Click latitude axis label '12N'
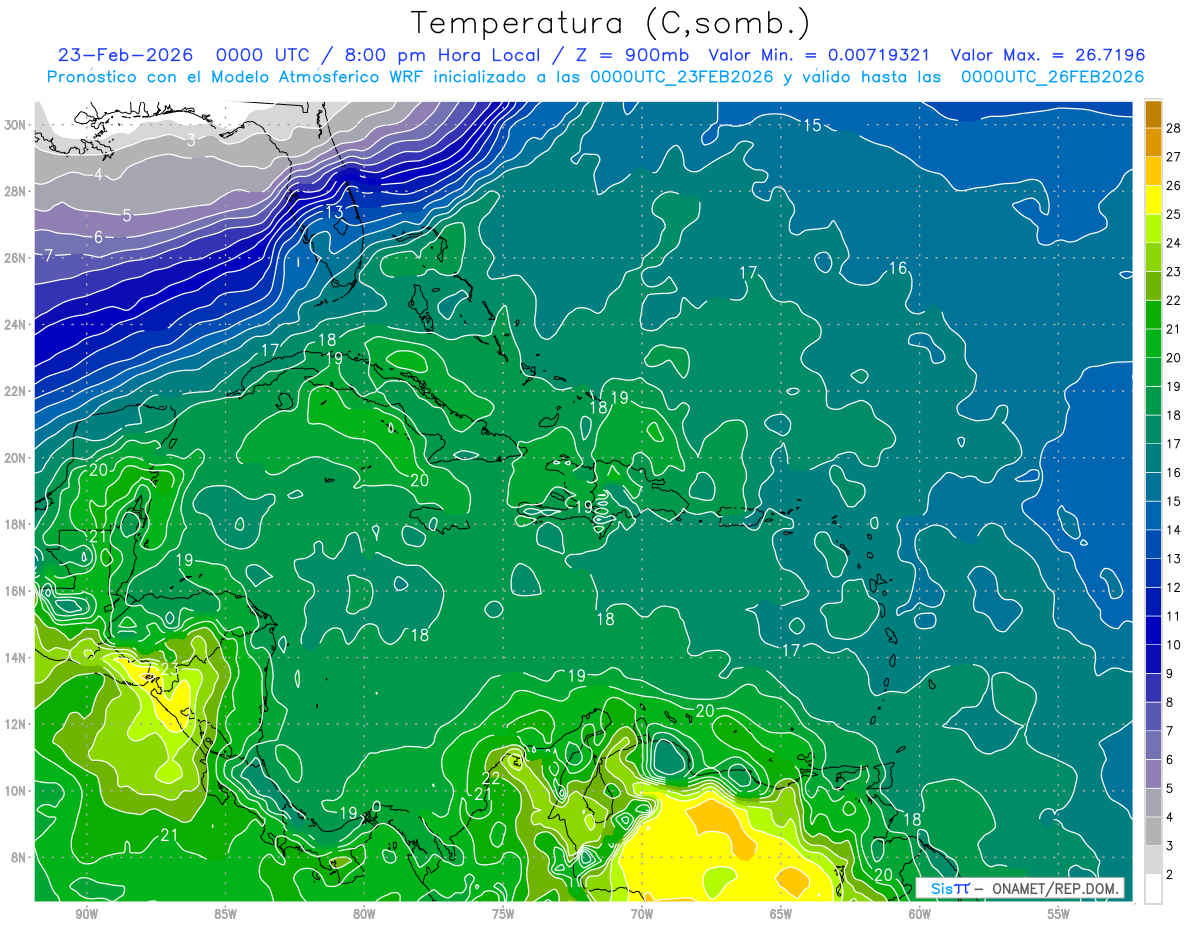 point(16,724)
